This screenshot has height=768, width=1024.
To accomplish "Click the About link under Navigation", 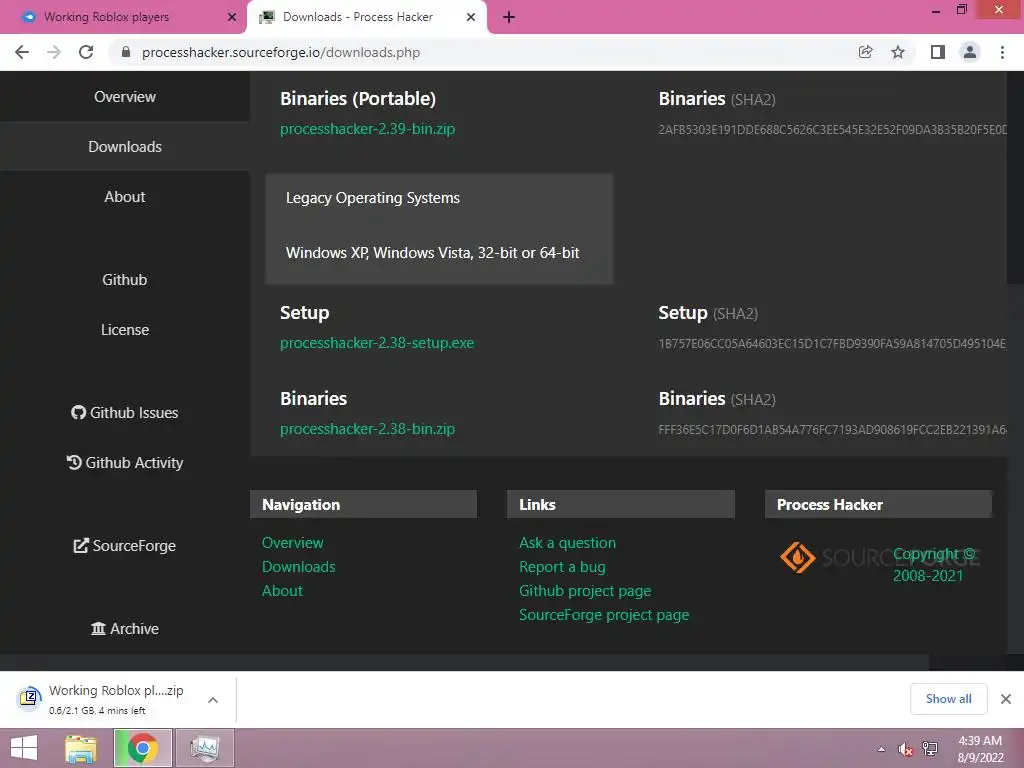I will [282, 591].
